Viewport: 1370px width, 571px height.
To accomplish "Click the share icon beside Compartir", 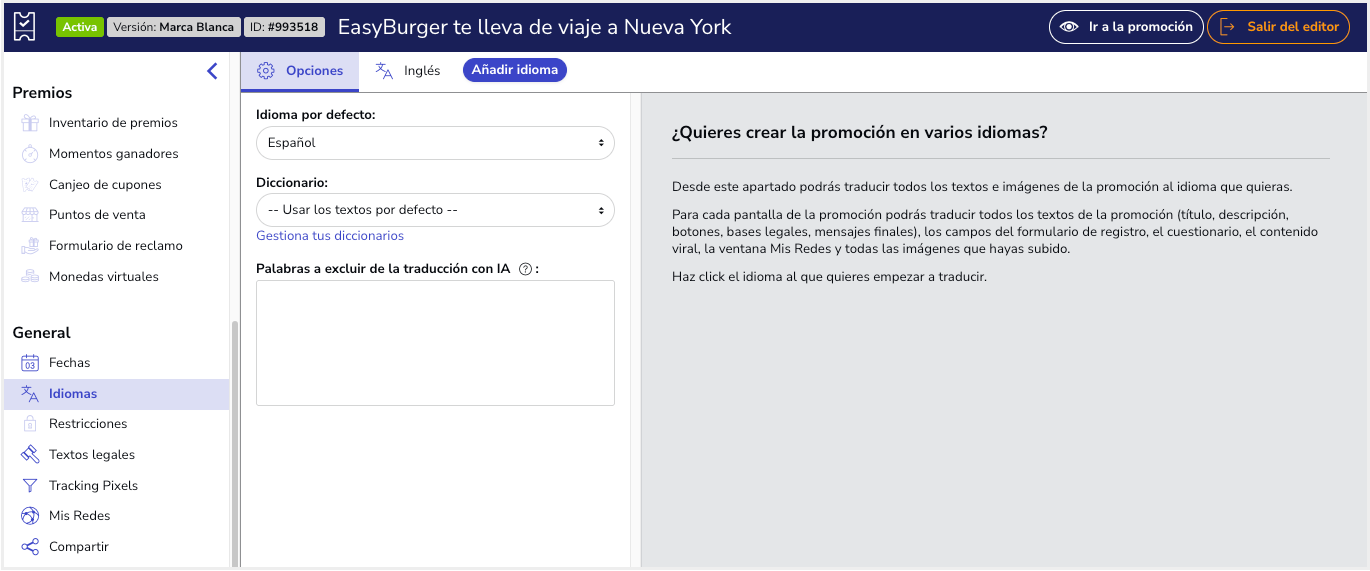I will (30, 547).
